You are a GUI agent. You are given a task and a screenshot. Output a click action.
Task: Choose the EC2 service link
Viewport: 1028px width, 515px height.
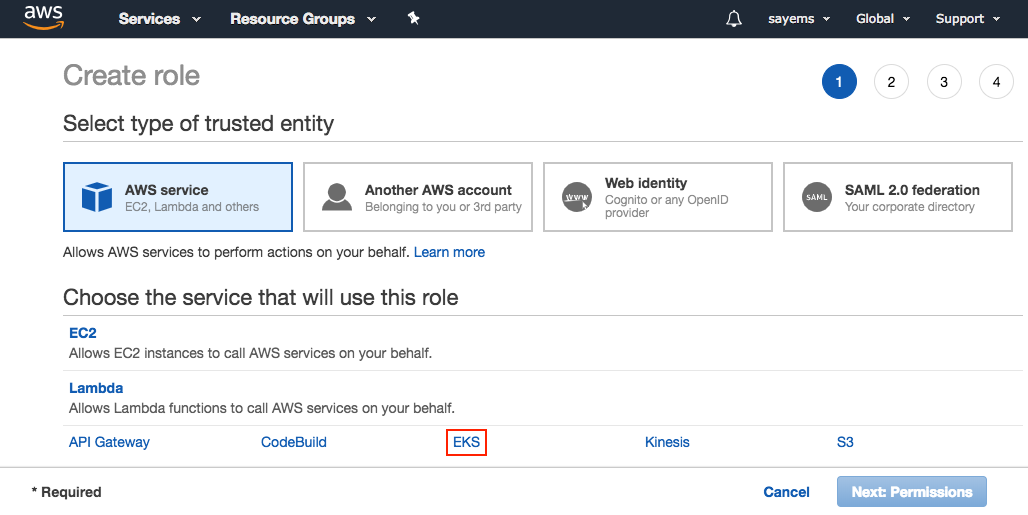coord(83,333)
